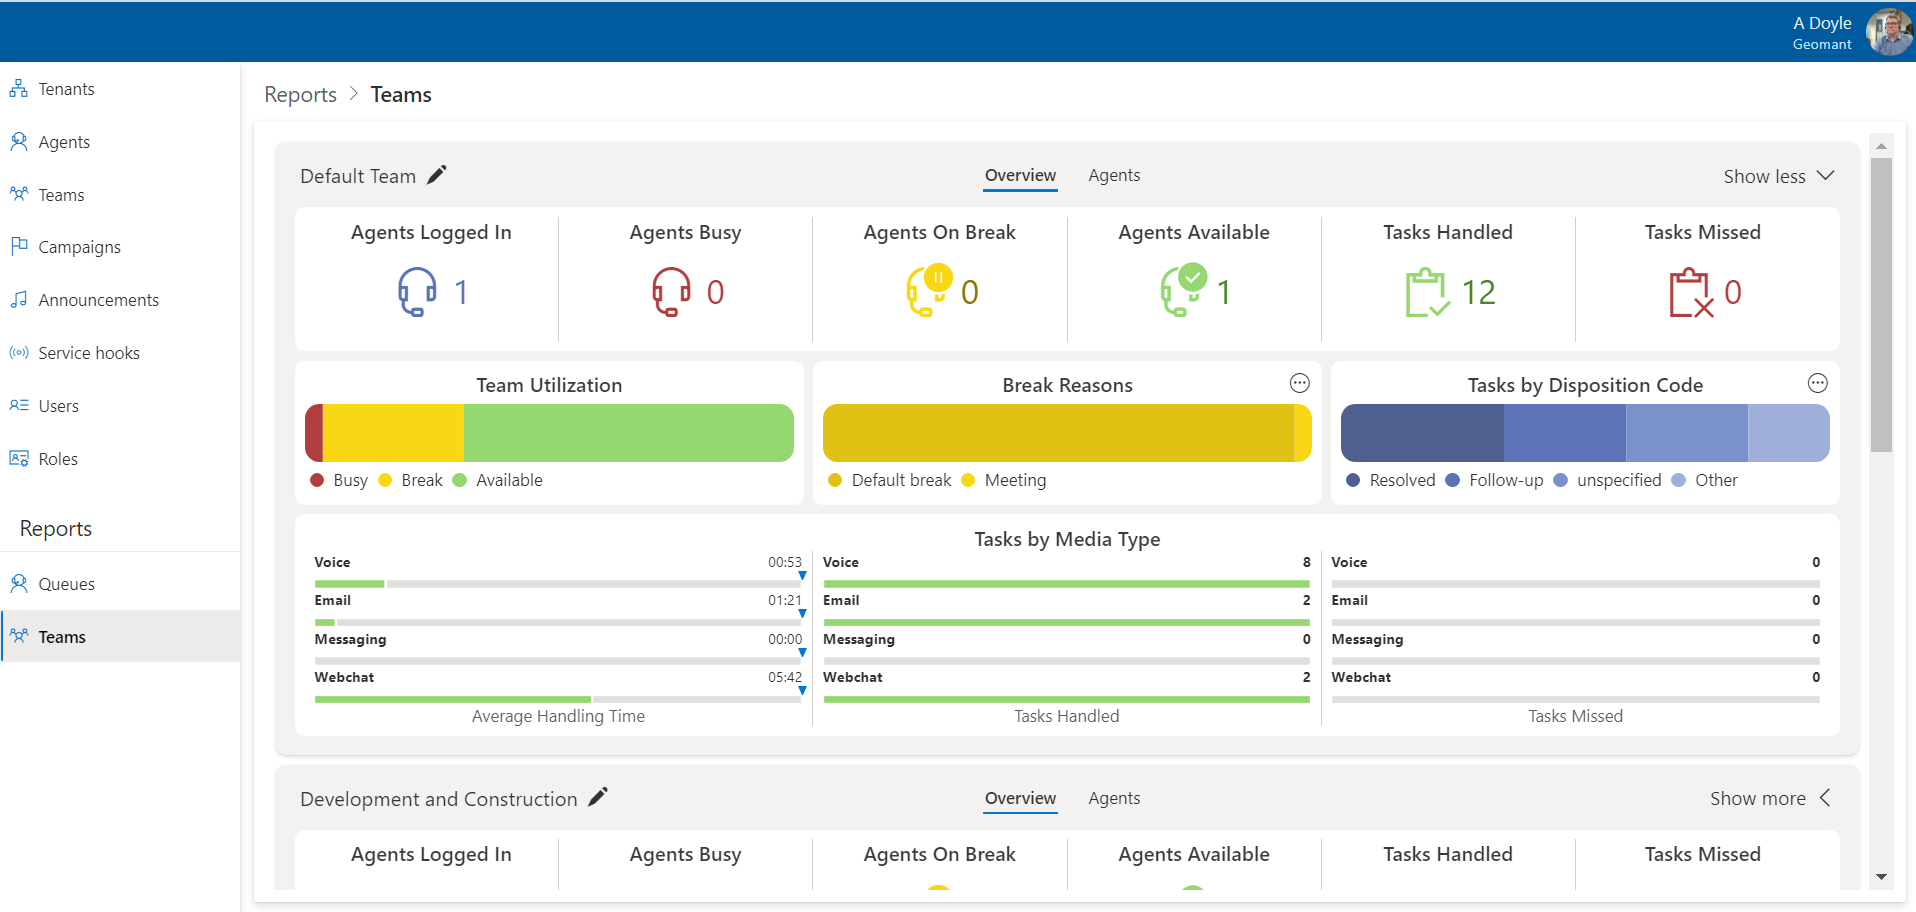Viewport: 1916px width, 912px height.
Task: Switch to Default Team Agents tab
Action: point(1114,175)
